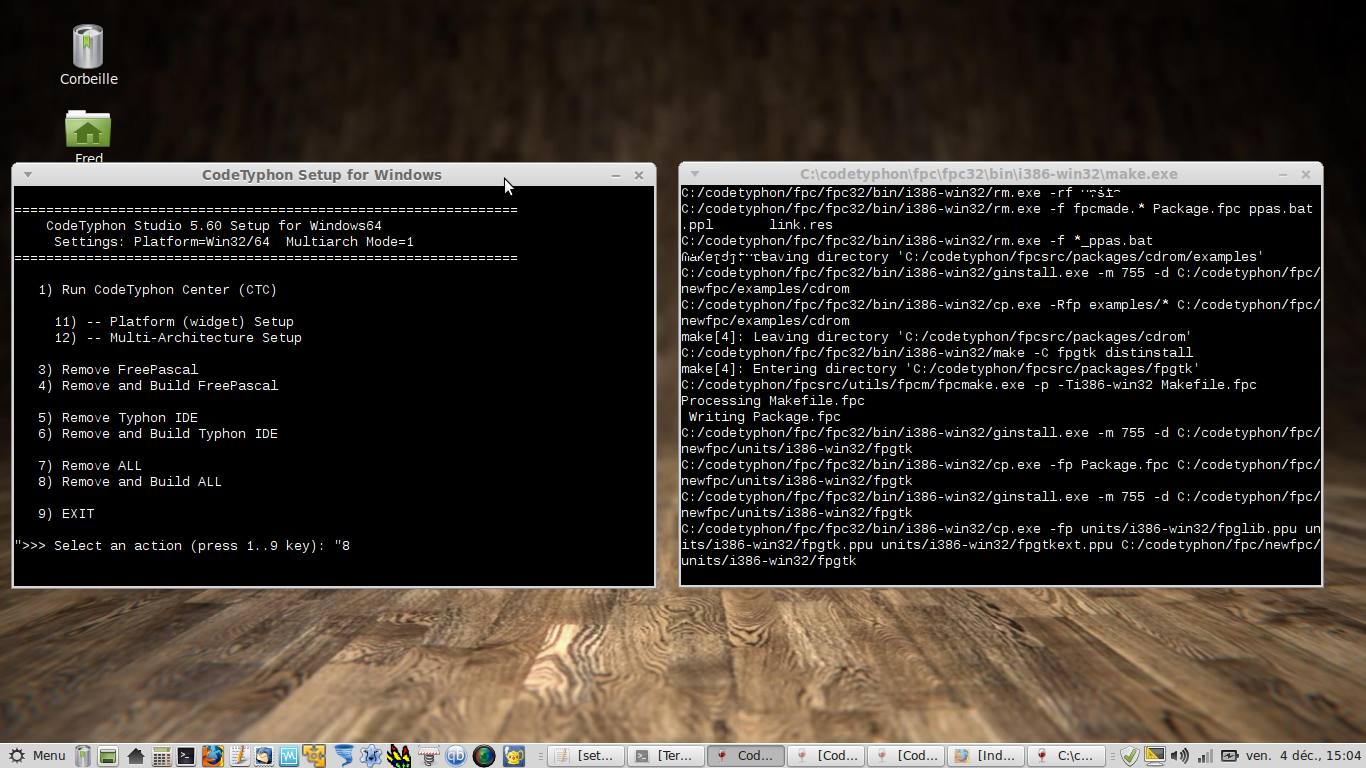Click the show desktop icon in the panel

[108, 756]
